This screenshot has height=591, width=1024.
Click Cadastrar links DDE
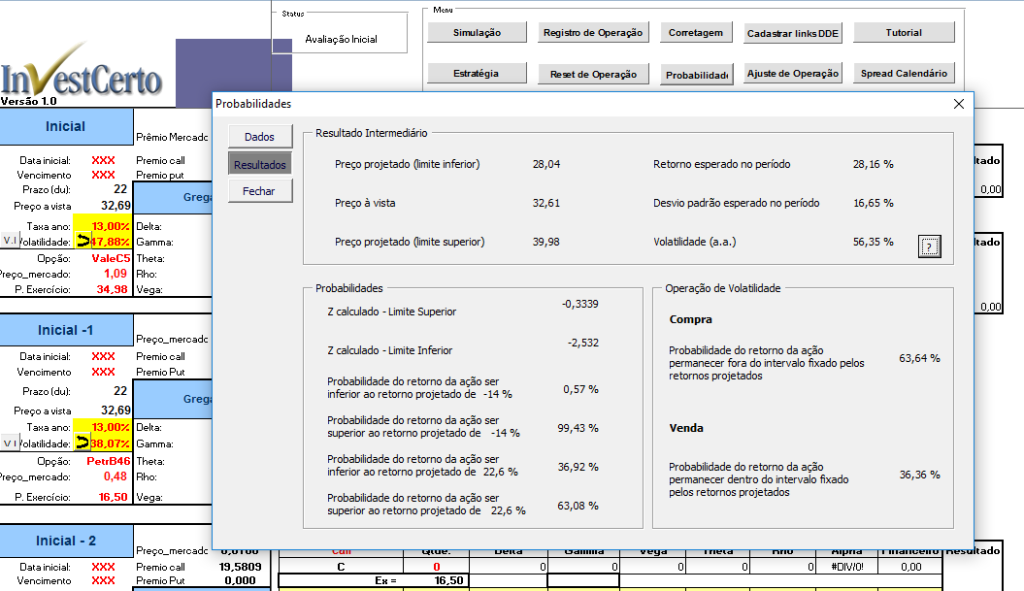tap(793, 33)
